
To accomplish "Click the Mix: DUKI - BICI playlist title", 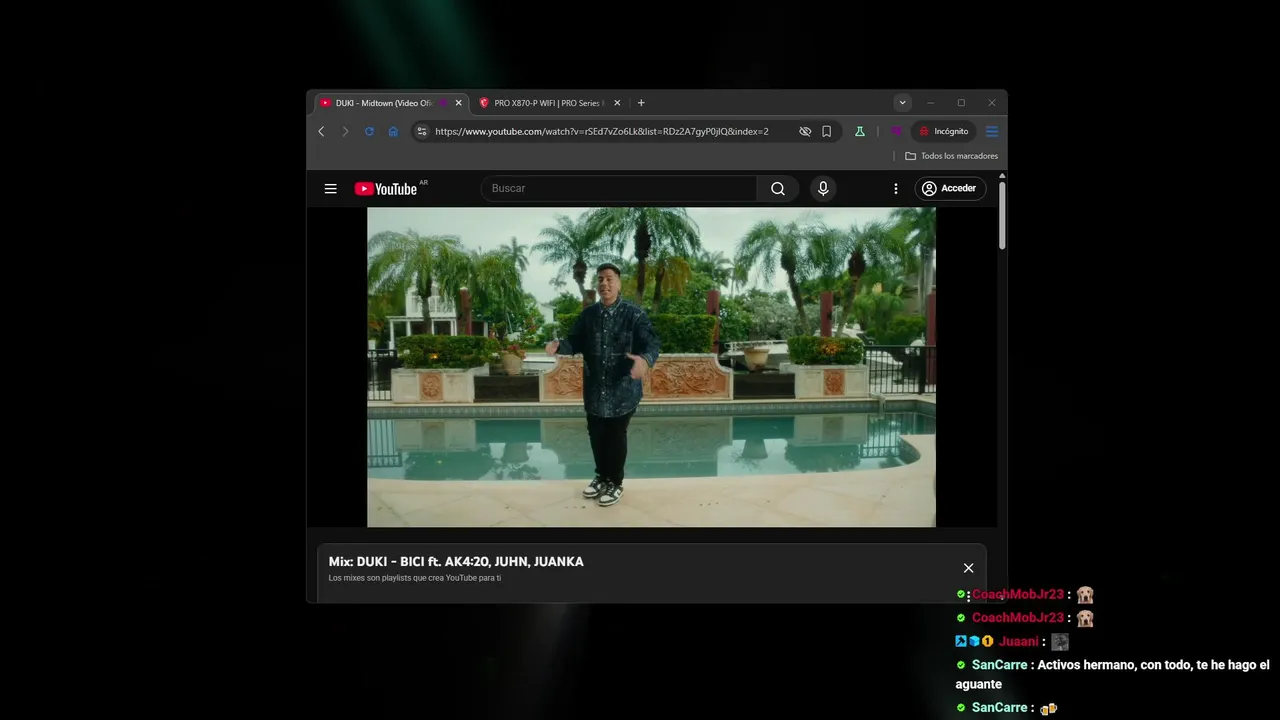I will point(456,562).
